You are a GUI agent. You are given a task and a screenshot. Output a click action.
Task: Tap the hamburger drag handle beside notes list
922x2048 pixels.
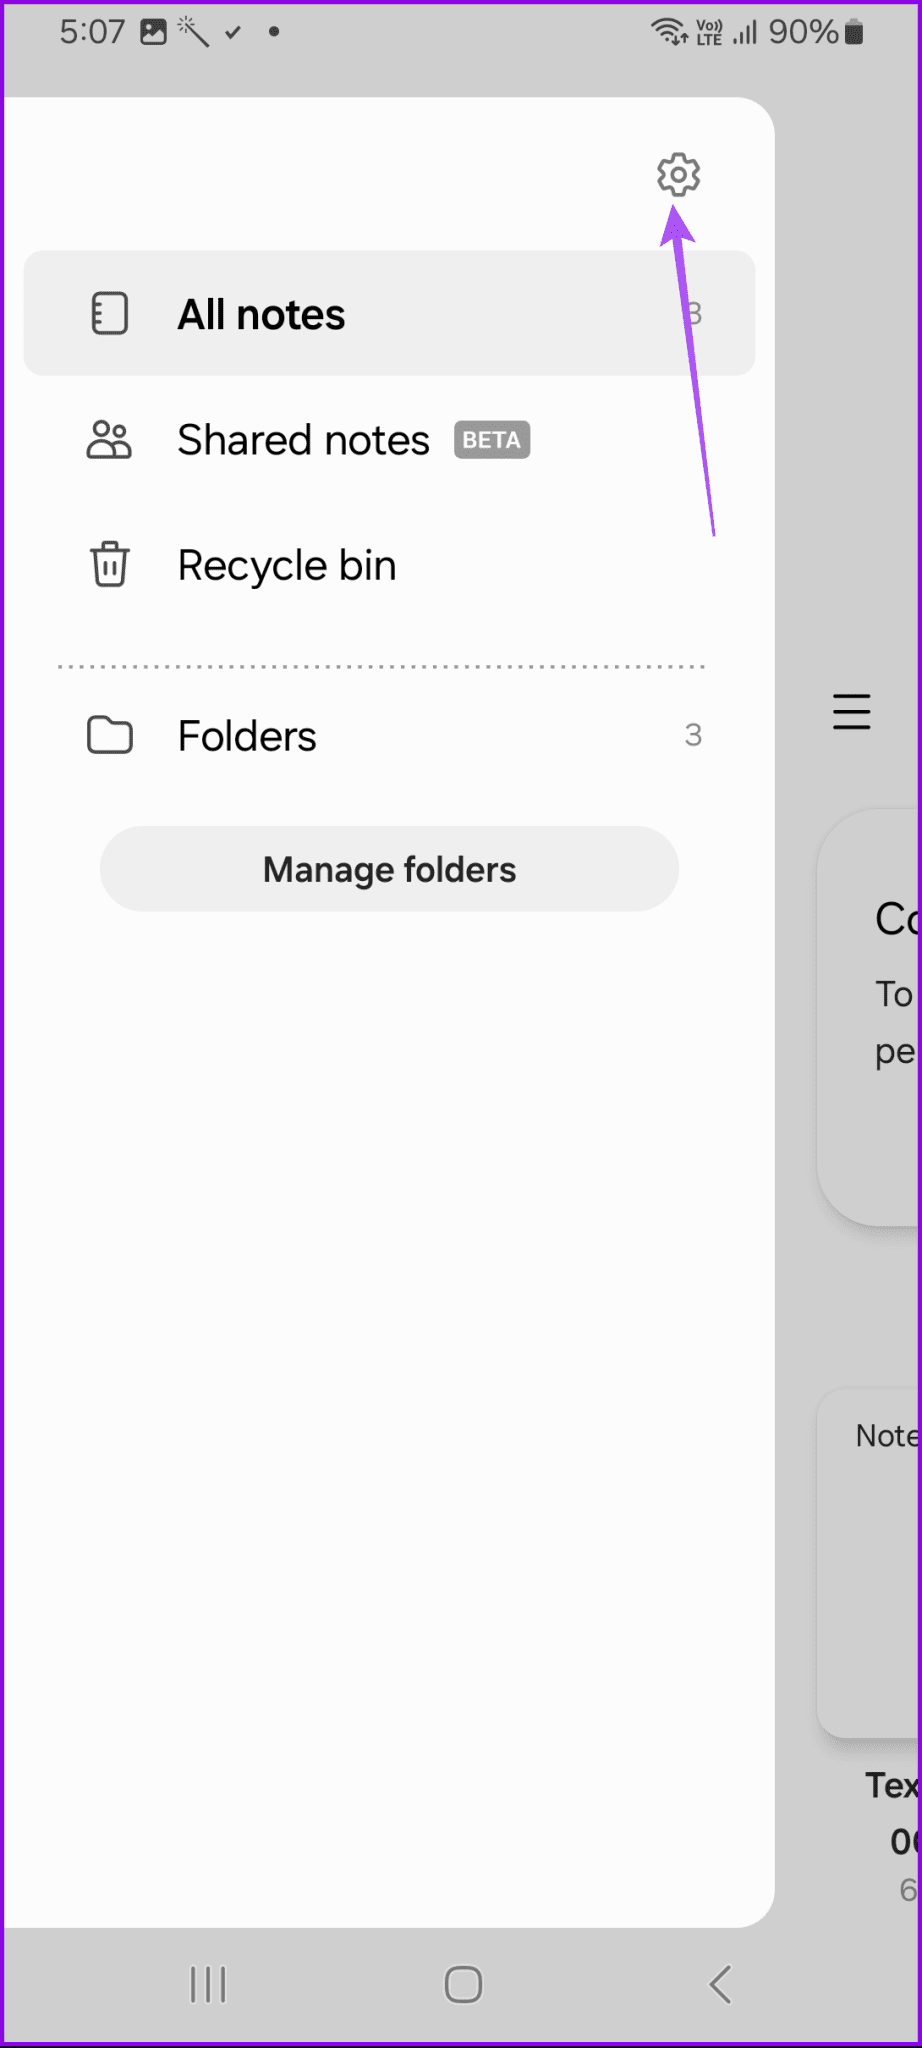click(x=851, y=711)
